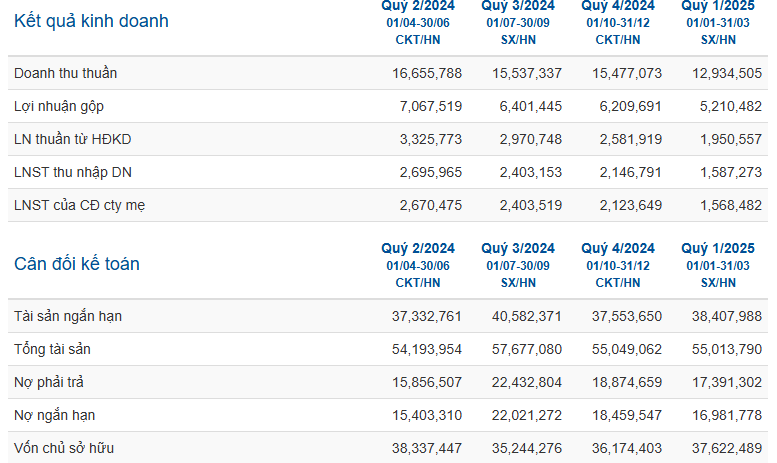Select the Doanh thu thuần row label
777x463 pixels.
[x=67, y=73]
